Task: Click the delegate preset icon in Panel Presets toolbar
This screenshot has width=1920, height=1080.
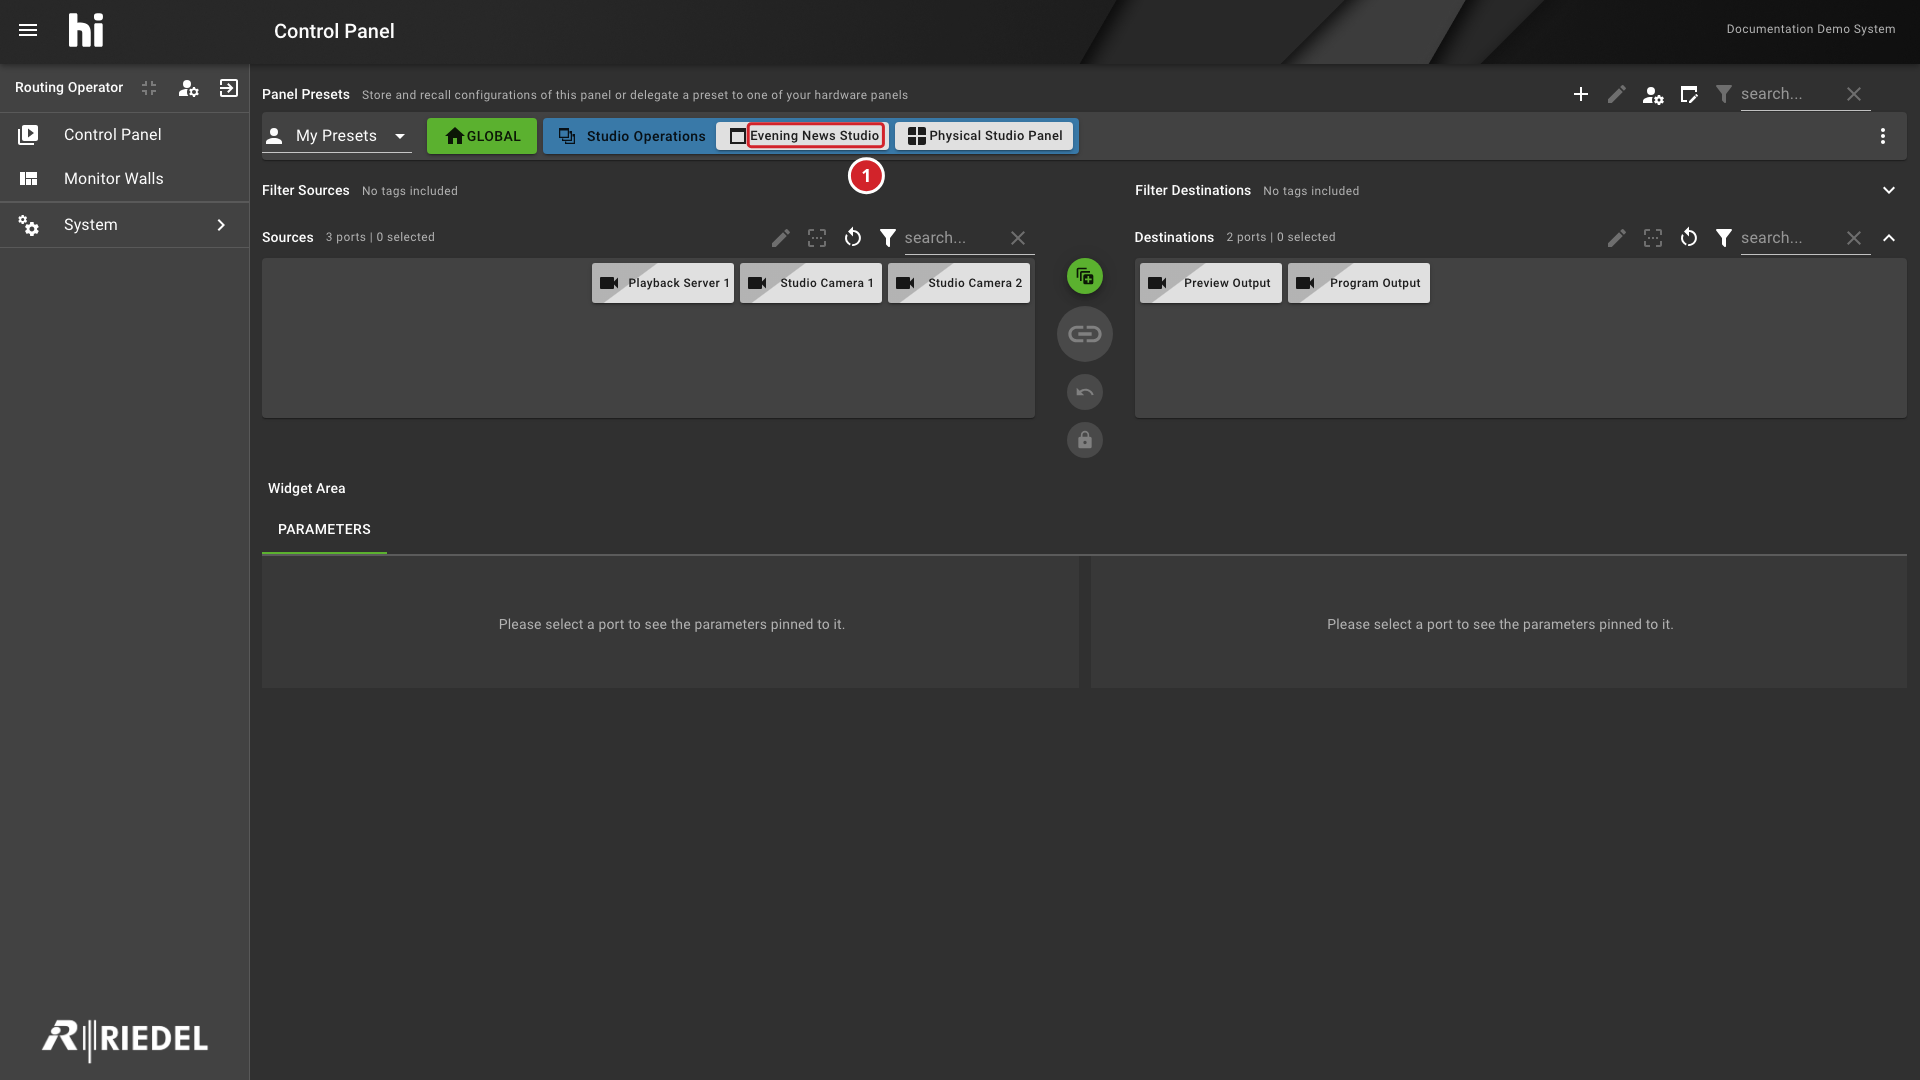Action: click(x=1689, y=94)
